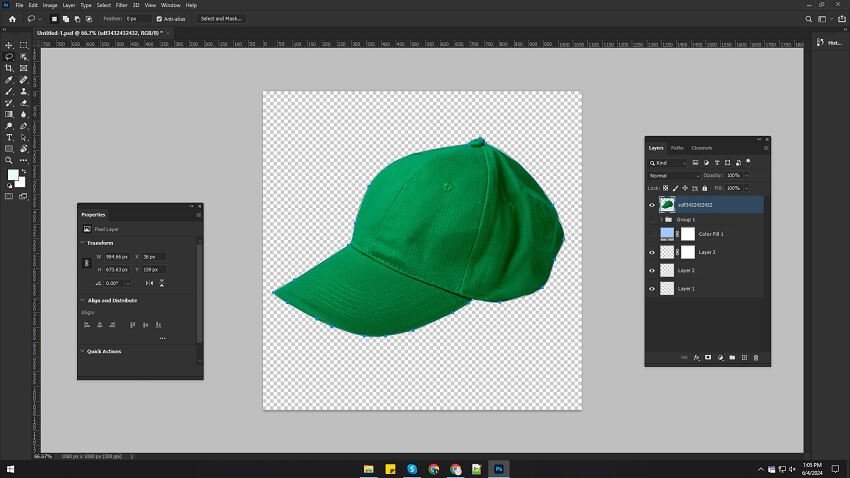Select the Crop tool
Screen dimensions: 850x478
tap(9, 68)
